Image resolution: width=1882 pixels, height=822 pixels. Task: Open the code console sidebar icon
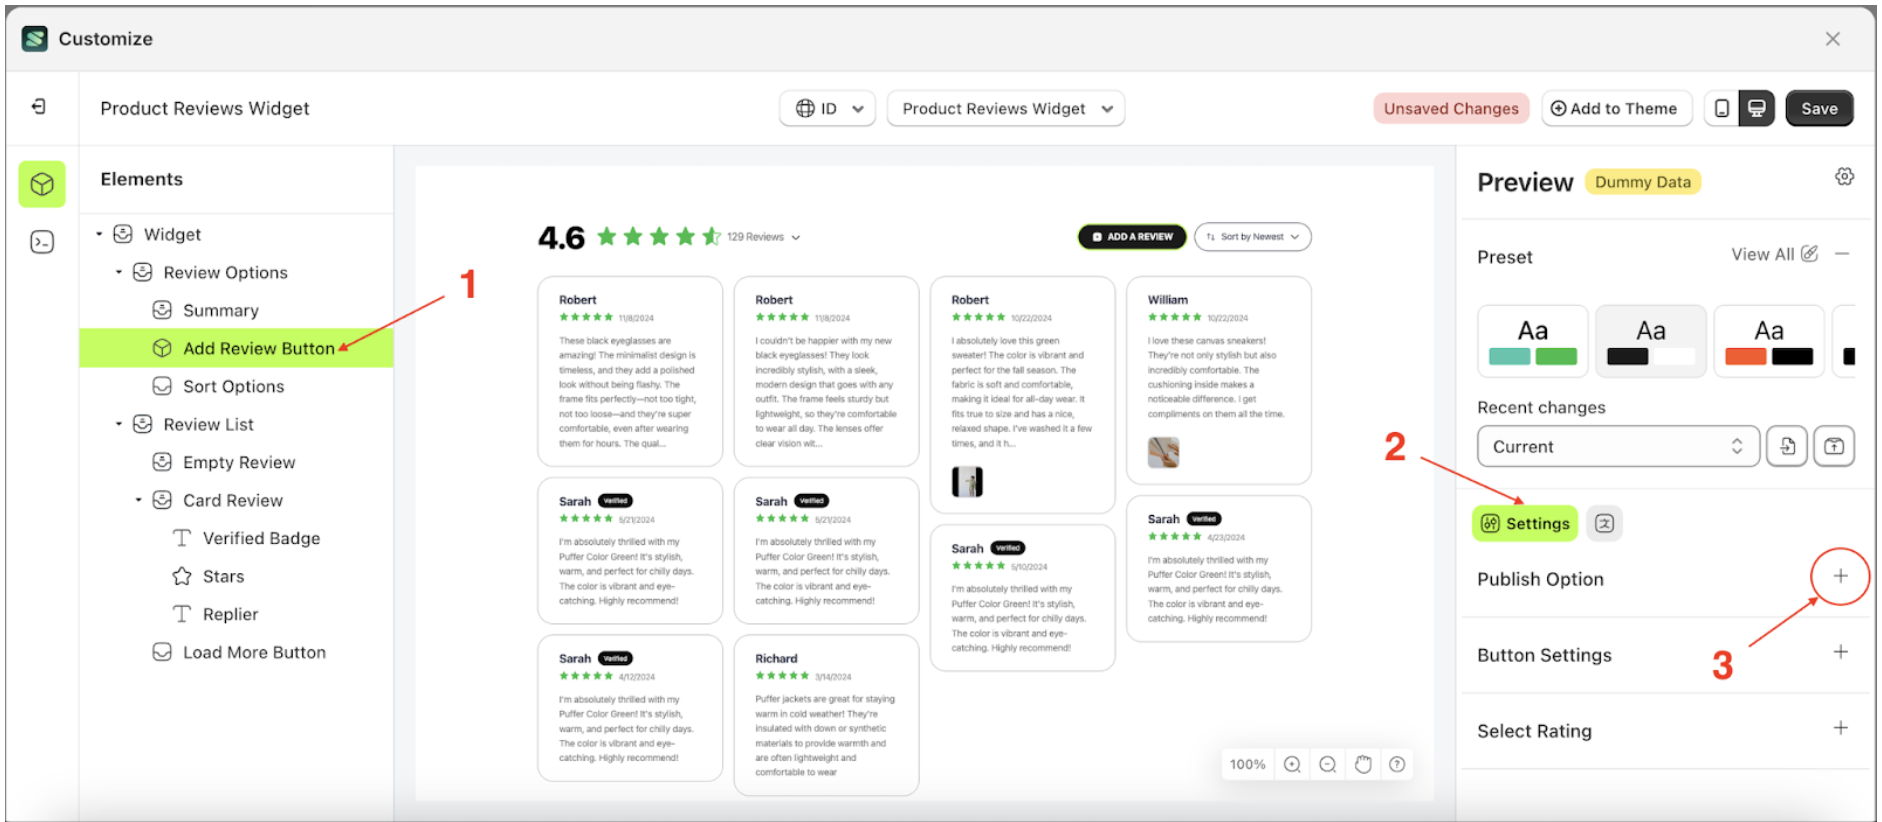(x=42, y=242)
